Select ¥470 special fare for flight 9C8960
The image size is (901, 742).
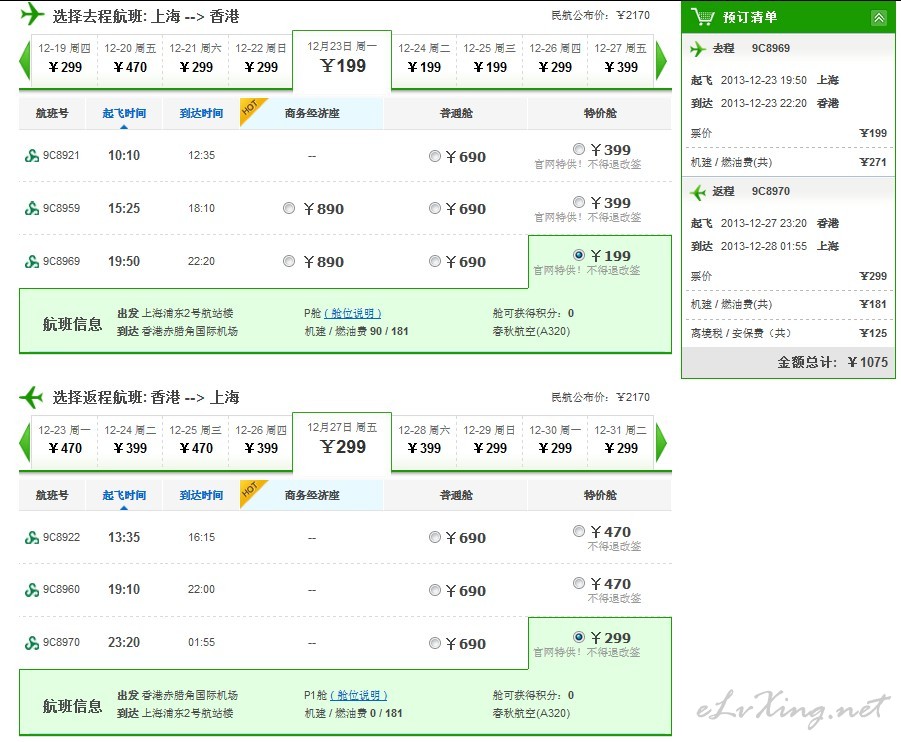579,583
